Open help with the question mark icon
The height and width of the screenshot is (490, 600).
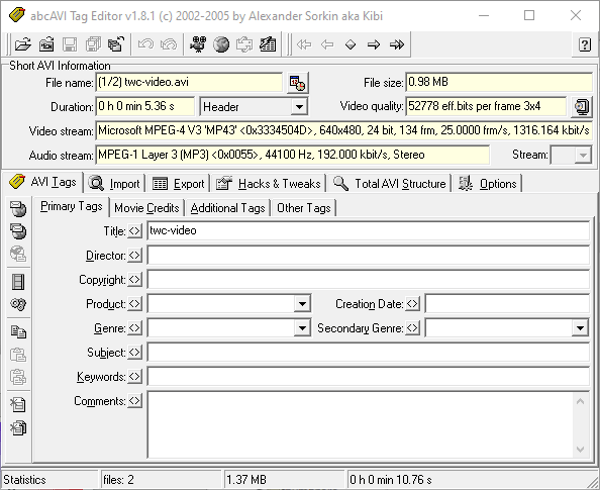click(x=584, y=45)
